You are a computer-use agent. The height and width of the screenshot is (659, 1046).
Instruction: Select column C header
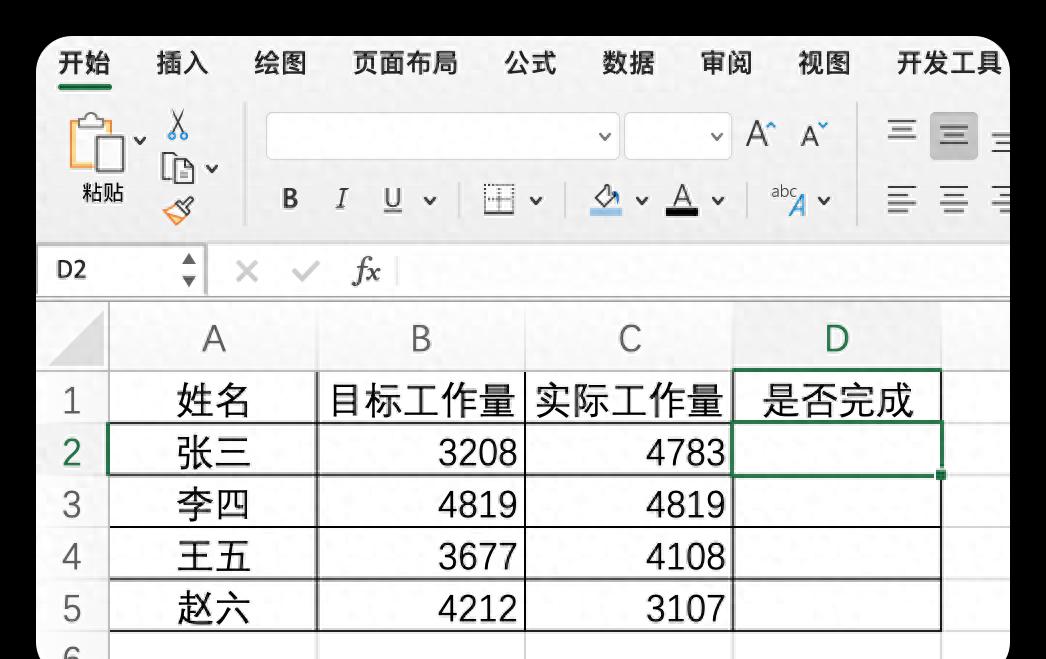629,338
